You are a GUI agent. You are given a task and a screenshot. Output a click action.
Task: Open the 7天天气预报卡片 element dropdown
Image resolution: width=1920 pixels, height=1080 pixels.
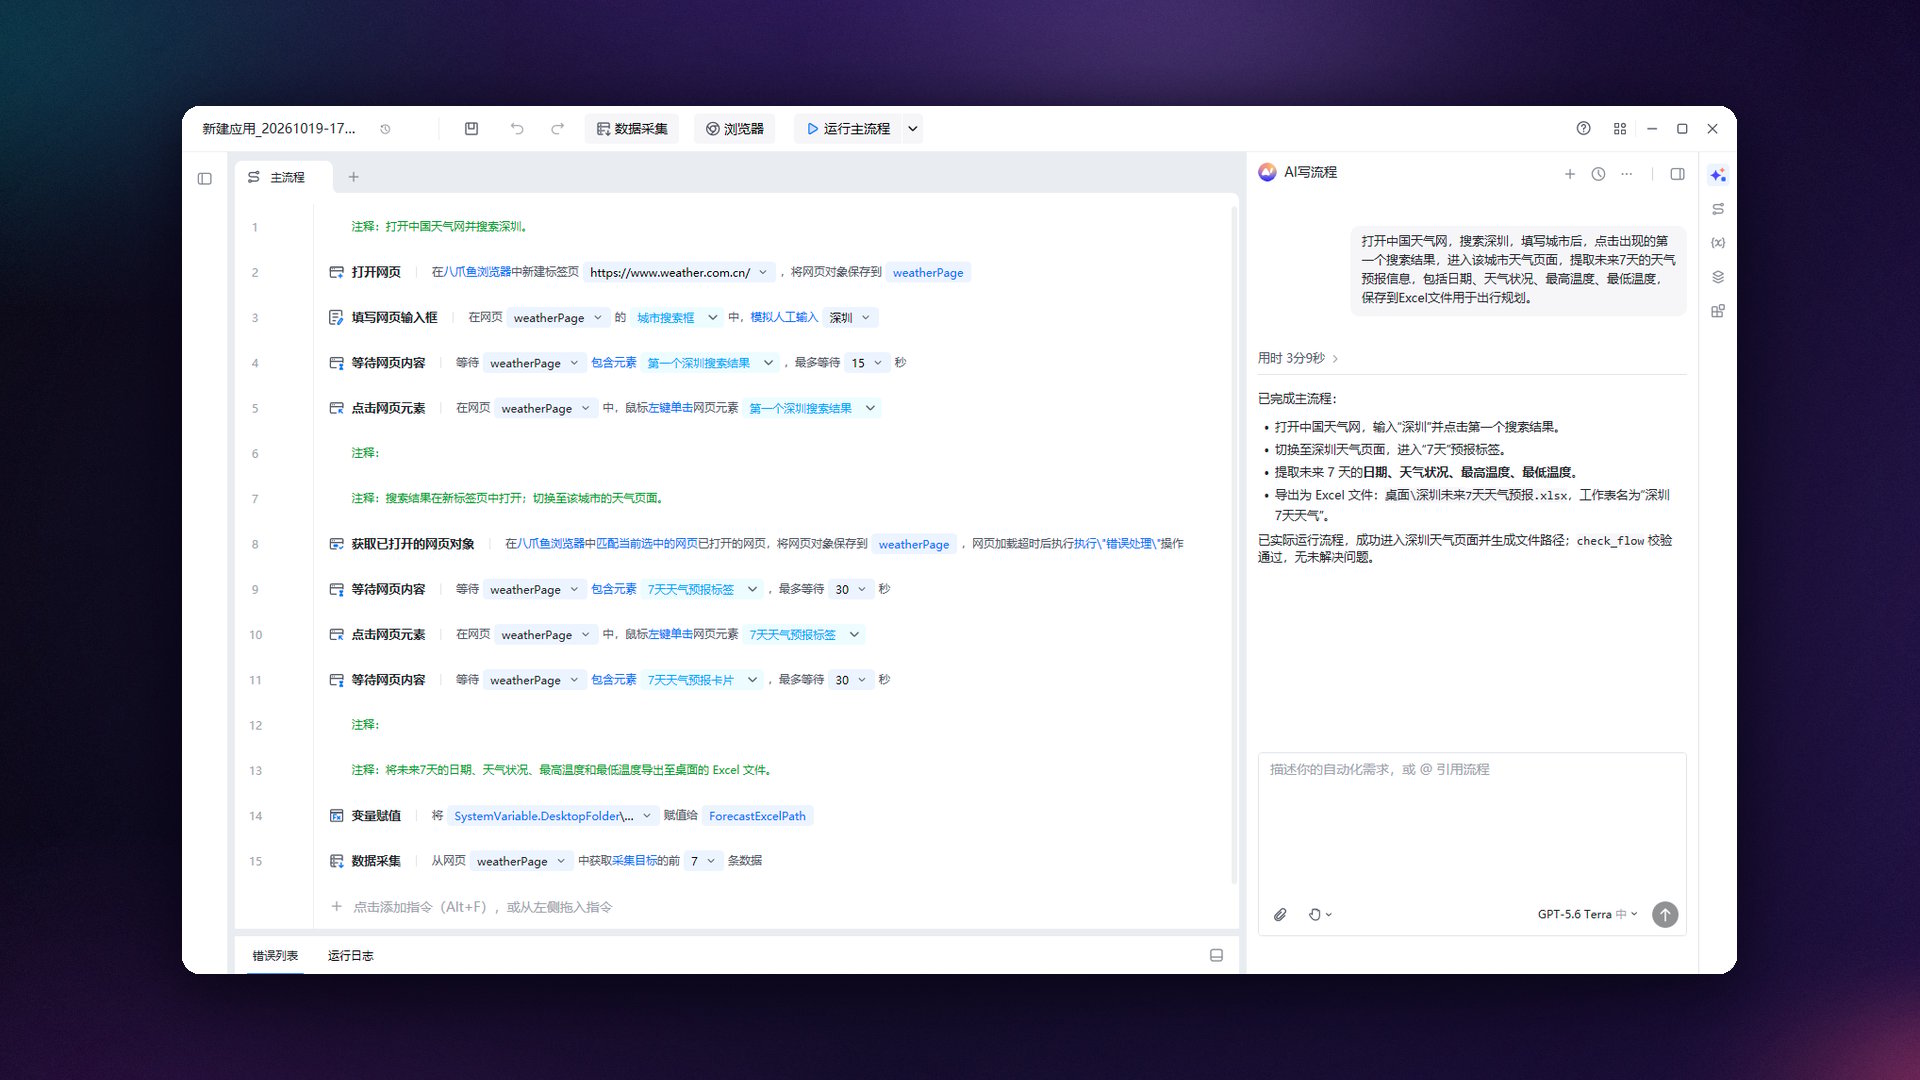(x=751, y=680)
